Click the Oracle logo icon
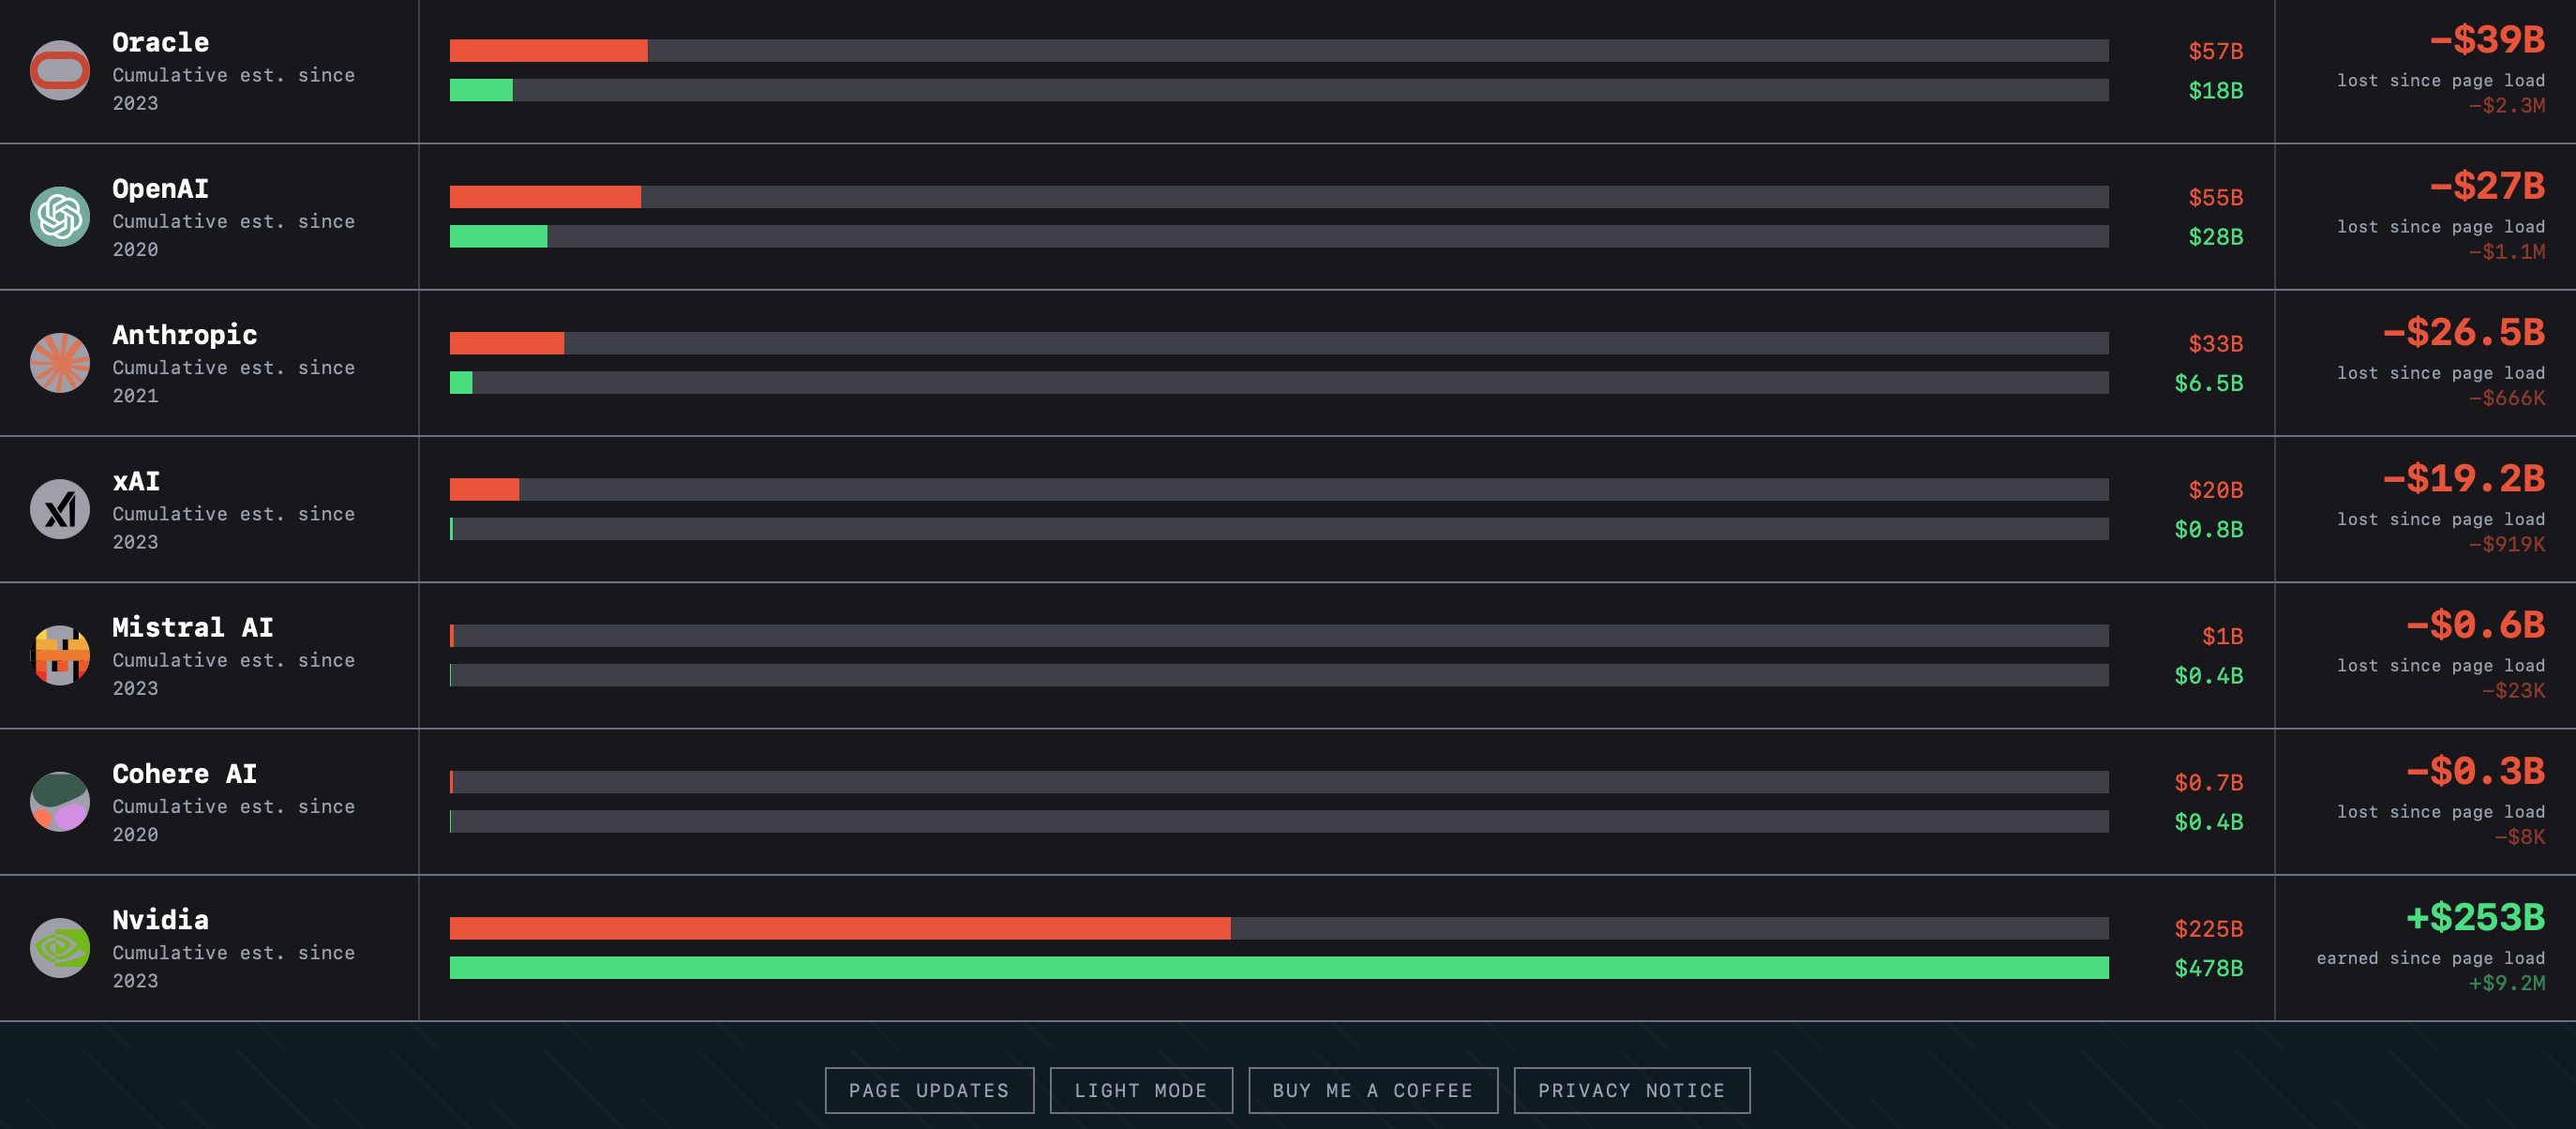This screenshot has width=2576, height=1129. (60, 71)
